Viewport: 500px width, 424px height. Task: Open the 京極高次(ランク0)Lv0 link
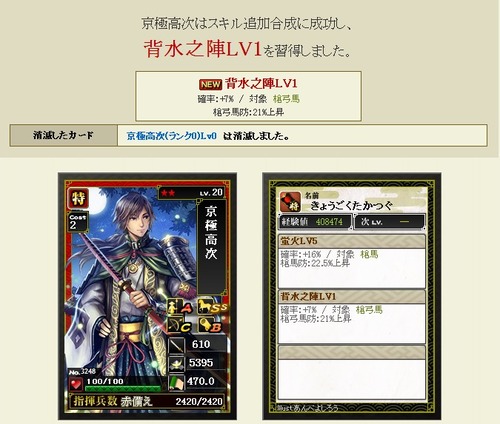tap(172, 136)
